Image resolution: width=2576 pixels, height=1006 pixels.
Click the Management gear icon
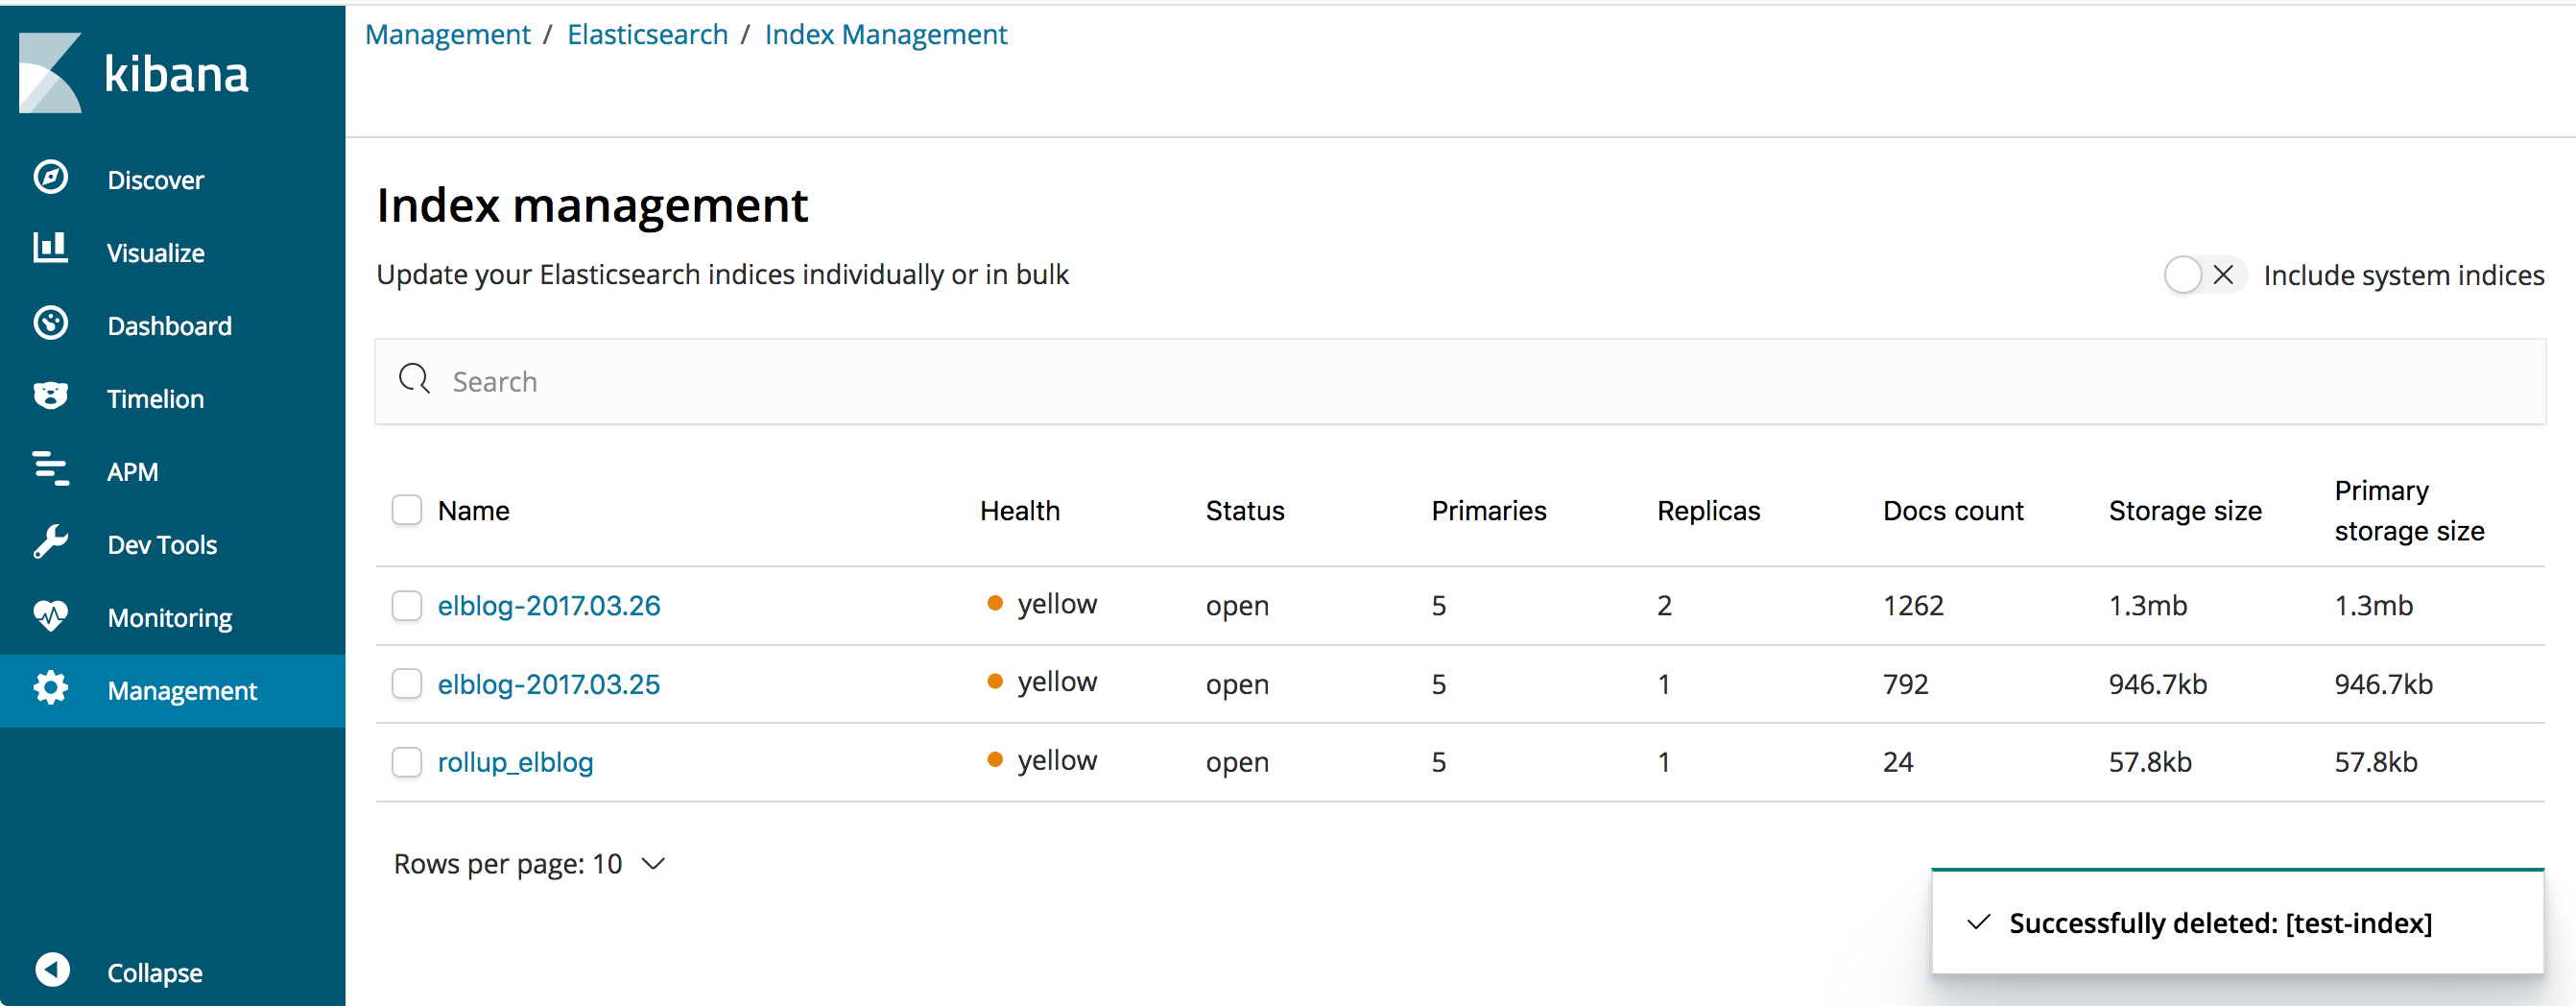[51, 689]
